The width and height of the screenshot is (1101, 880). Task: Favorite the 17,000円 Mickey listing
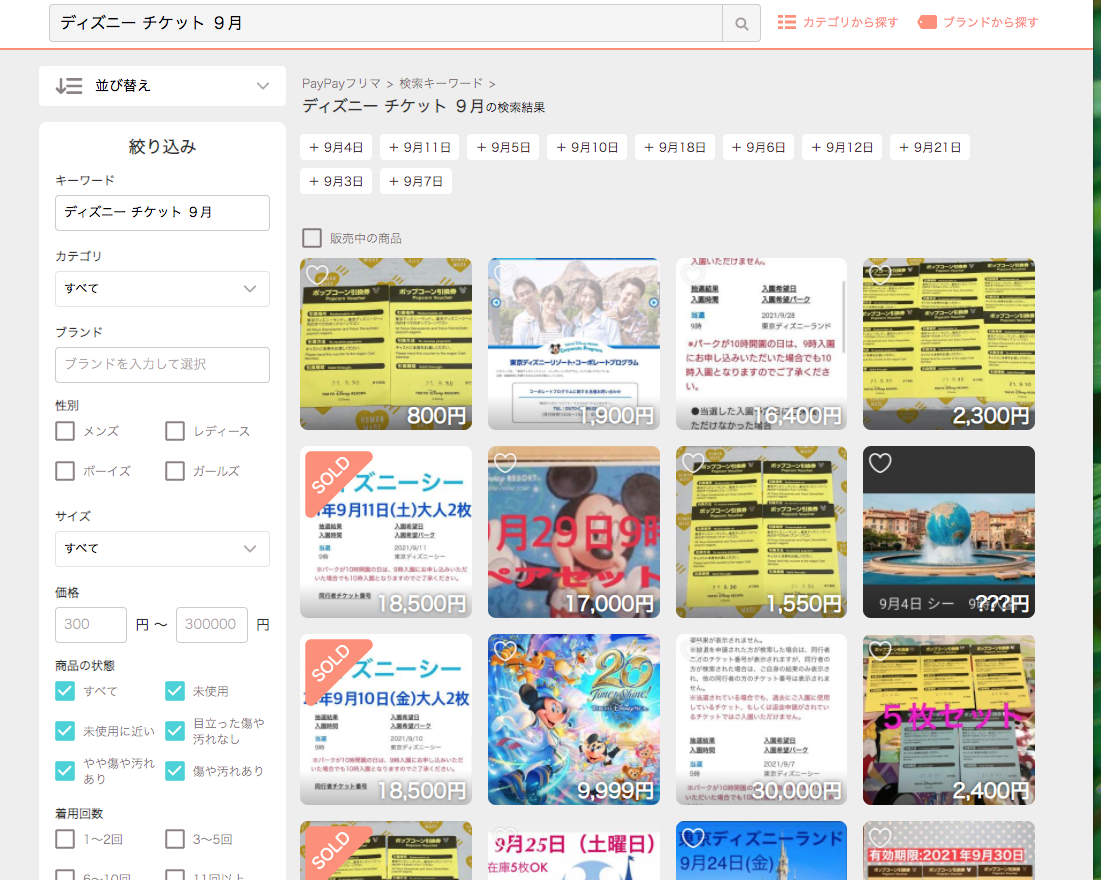click(x=505, y=462)
